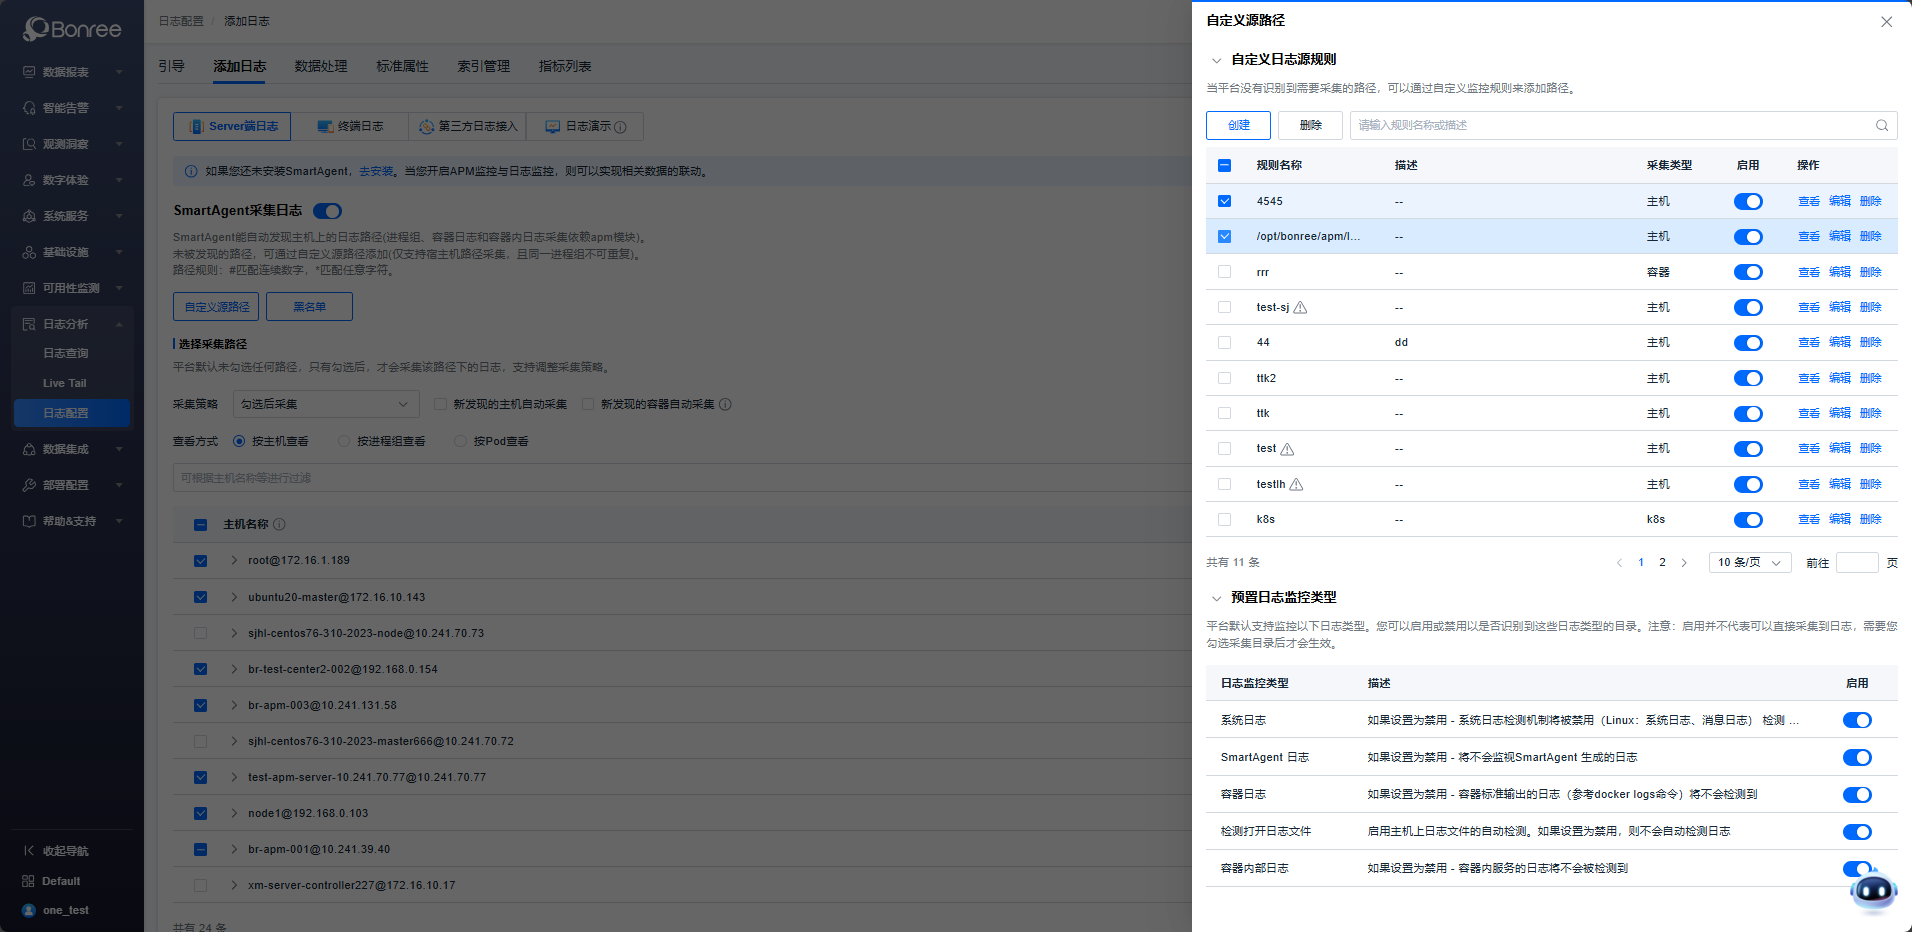Click the Bonree logo
Viewport: 1912px width, 932px height.
pyautogui.click(x=72, y=29)
